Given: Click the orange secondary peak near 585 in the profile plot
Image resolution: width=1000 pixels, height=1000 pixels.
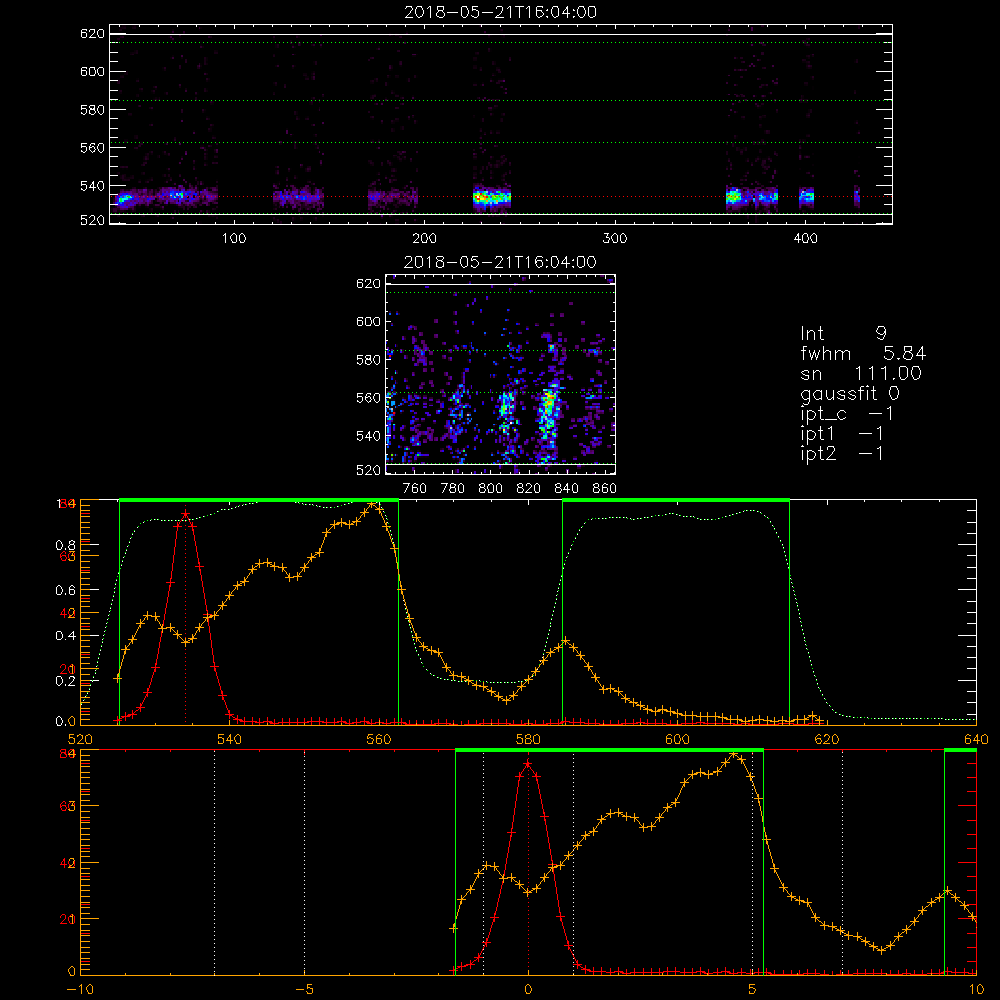Looking at the screenshot, I should 564,641.
